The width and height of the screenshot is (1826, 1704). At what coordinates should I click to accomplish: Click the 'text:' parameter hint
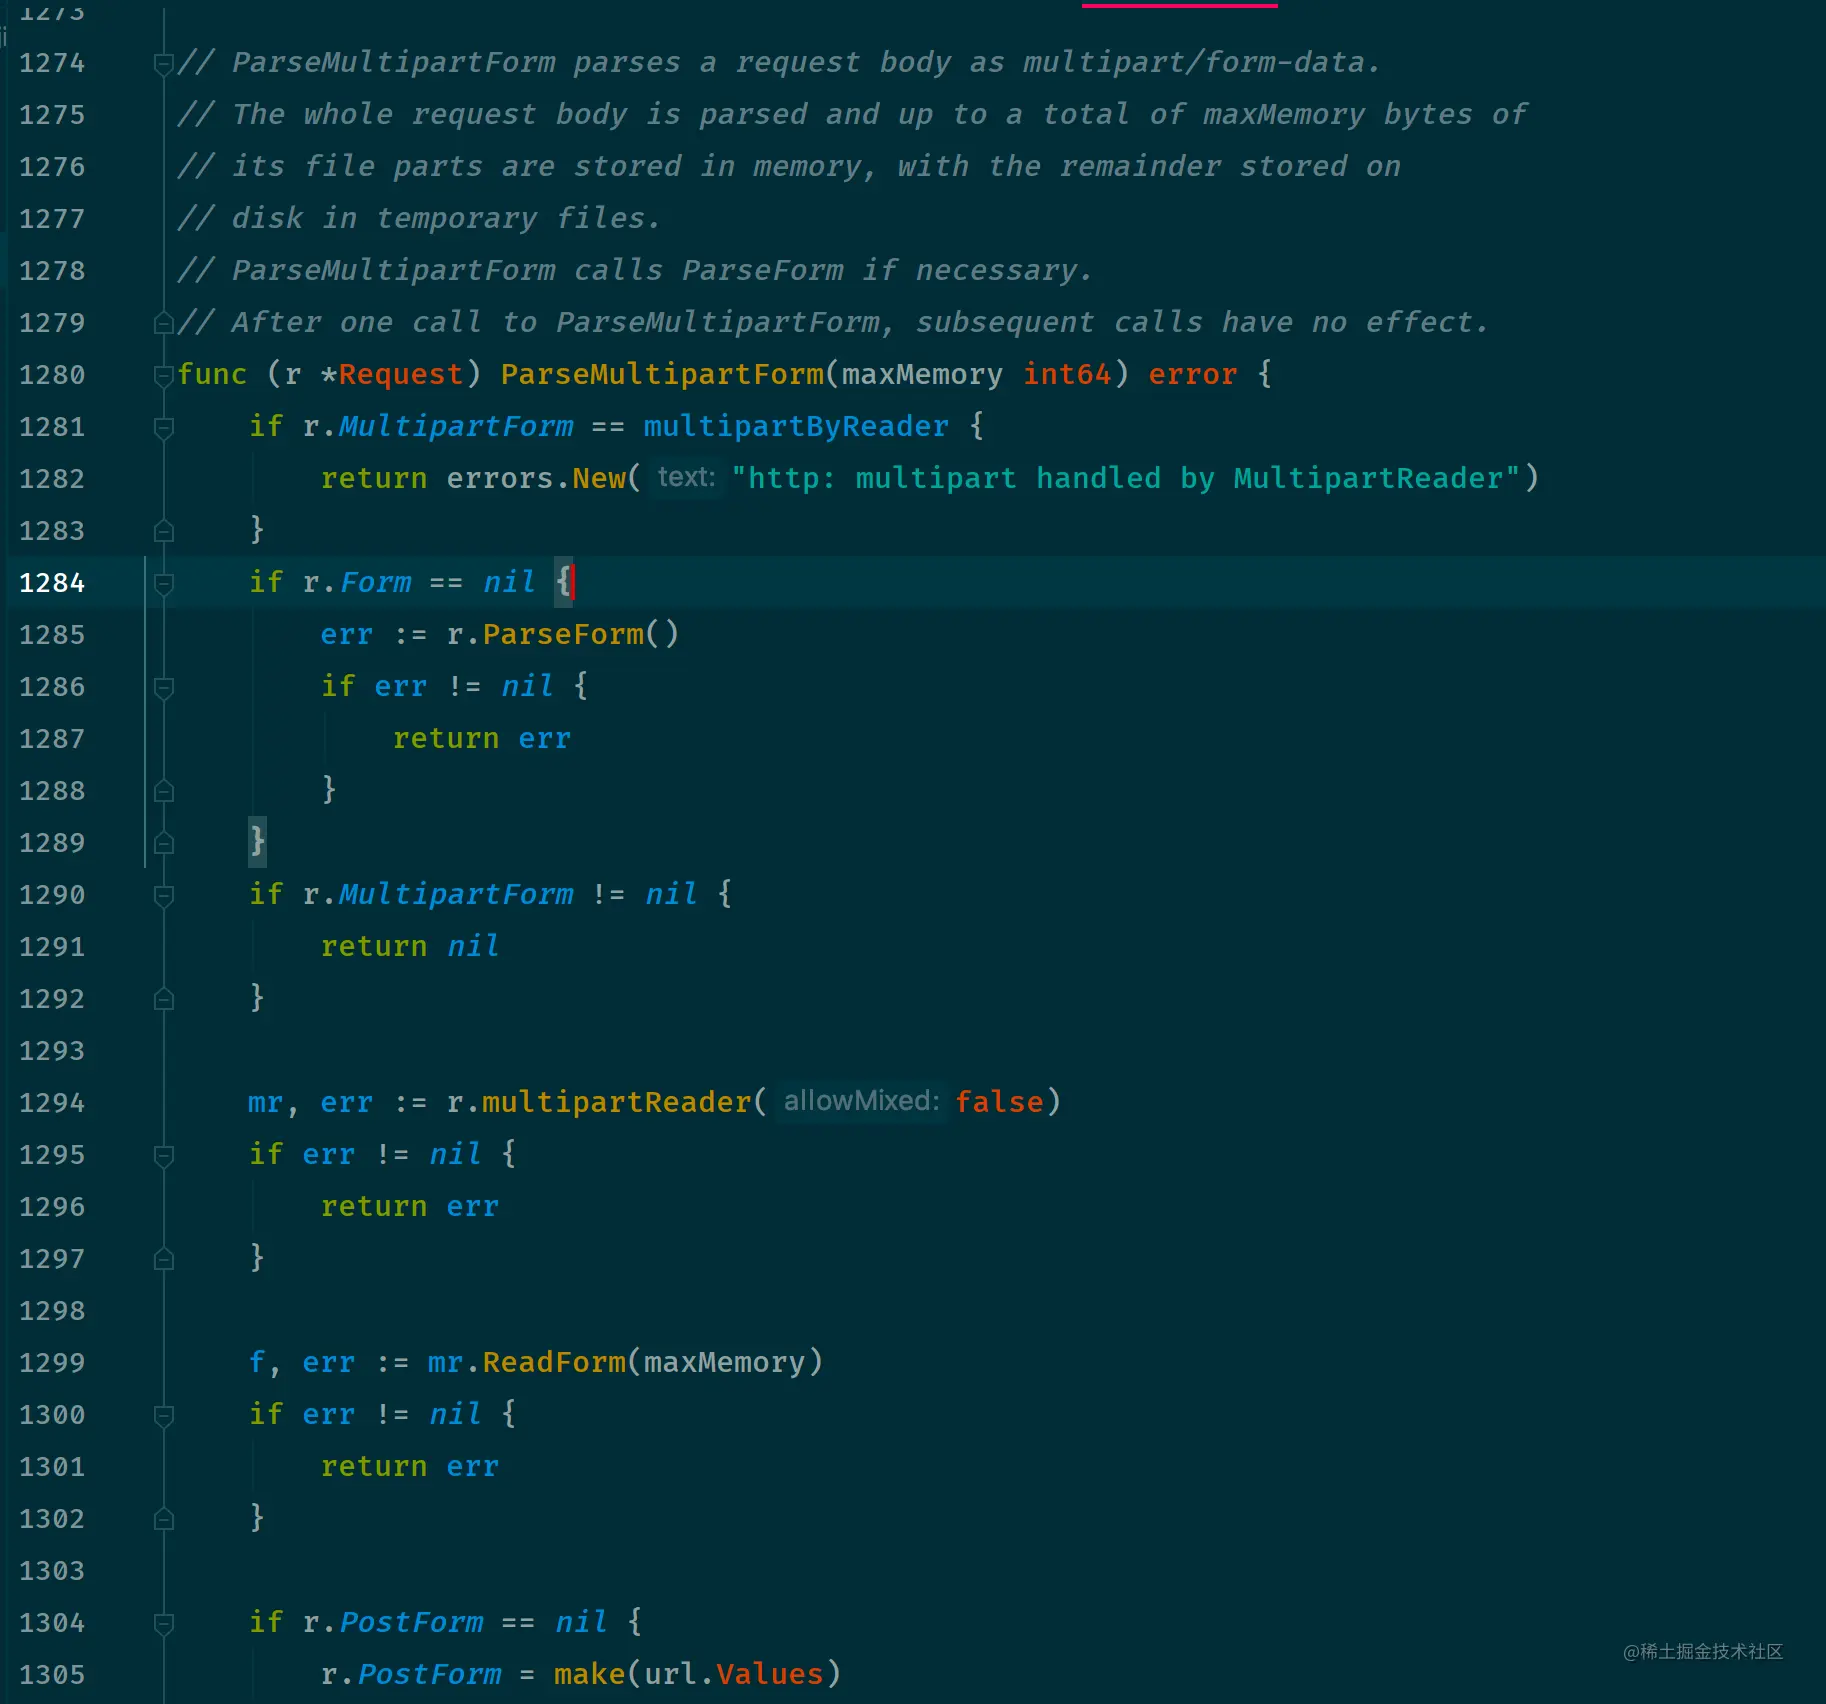click(687, 477)
